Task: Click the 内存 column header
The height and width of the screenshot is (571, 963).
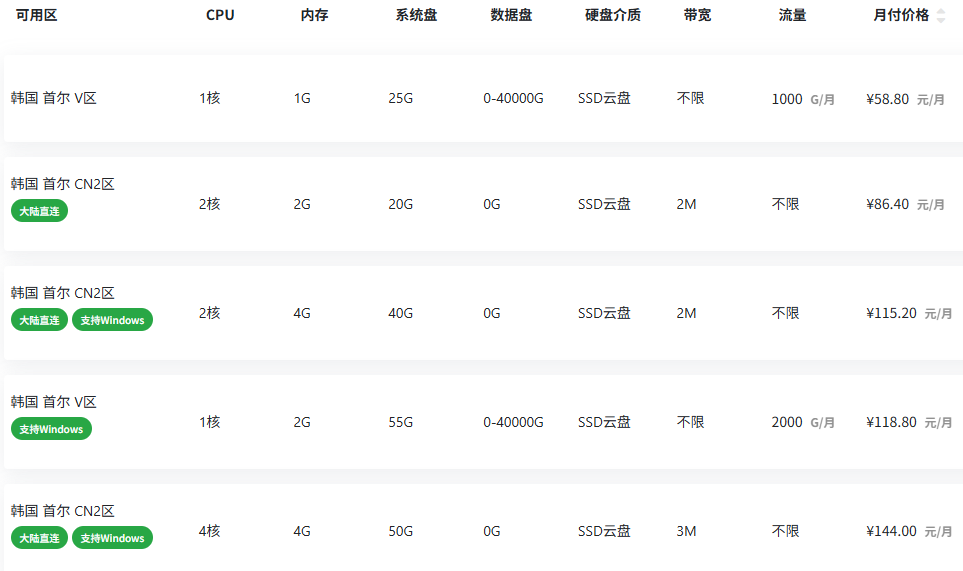Action: (314, 16)
